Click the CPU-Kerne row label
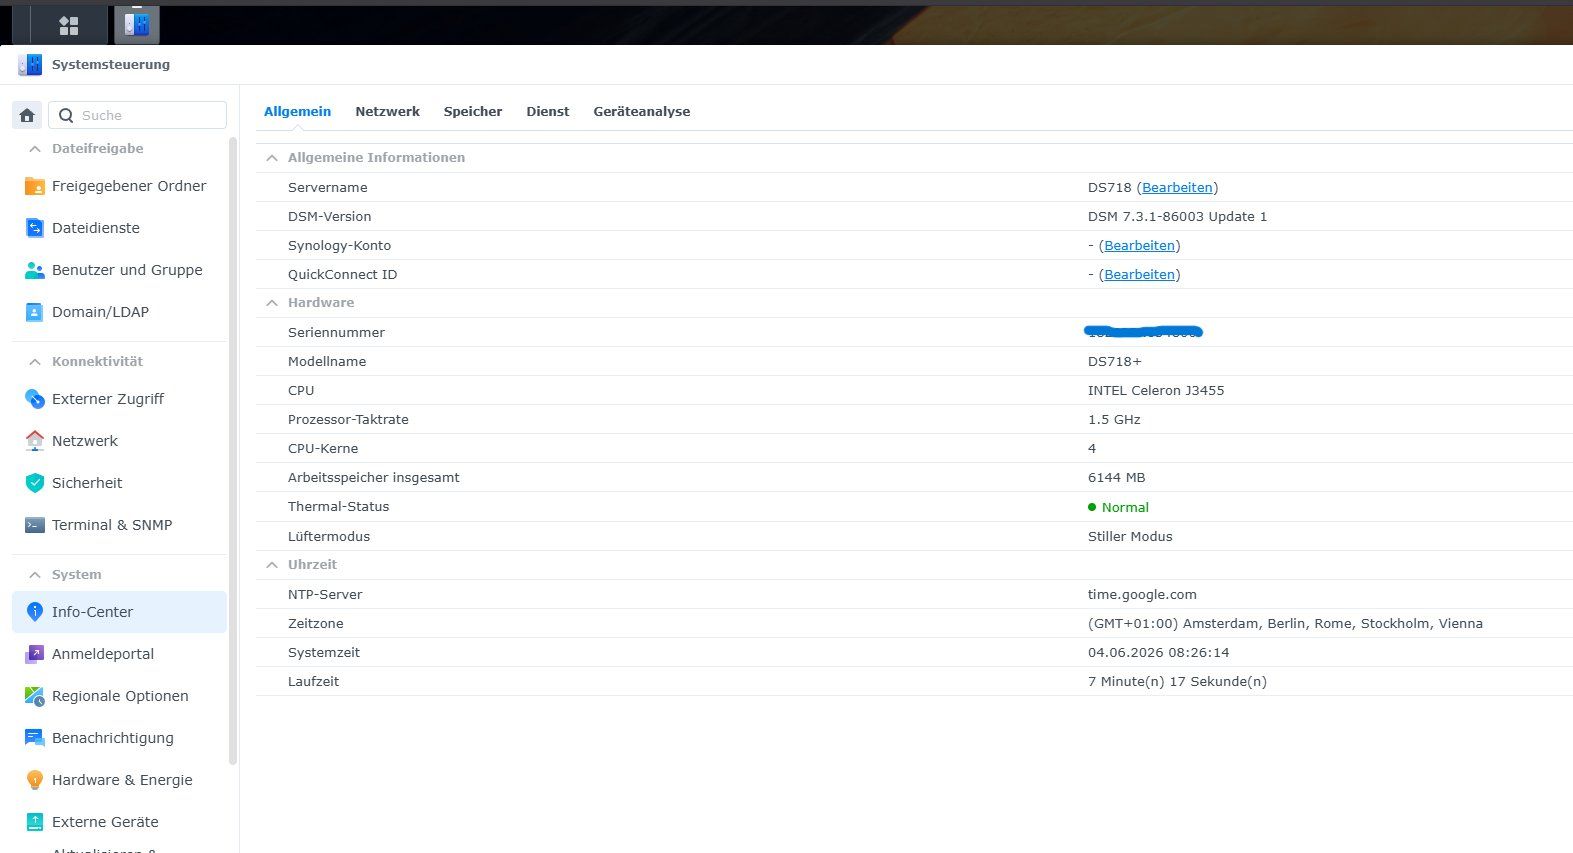This screenshot has width=1573, height=853. tap(323, 449)
